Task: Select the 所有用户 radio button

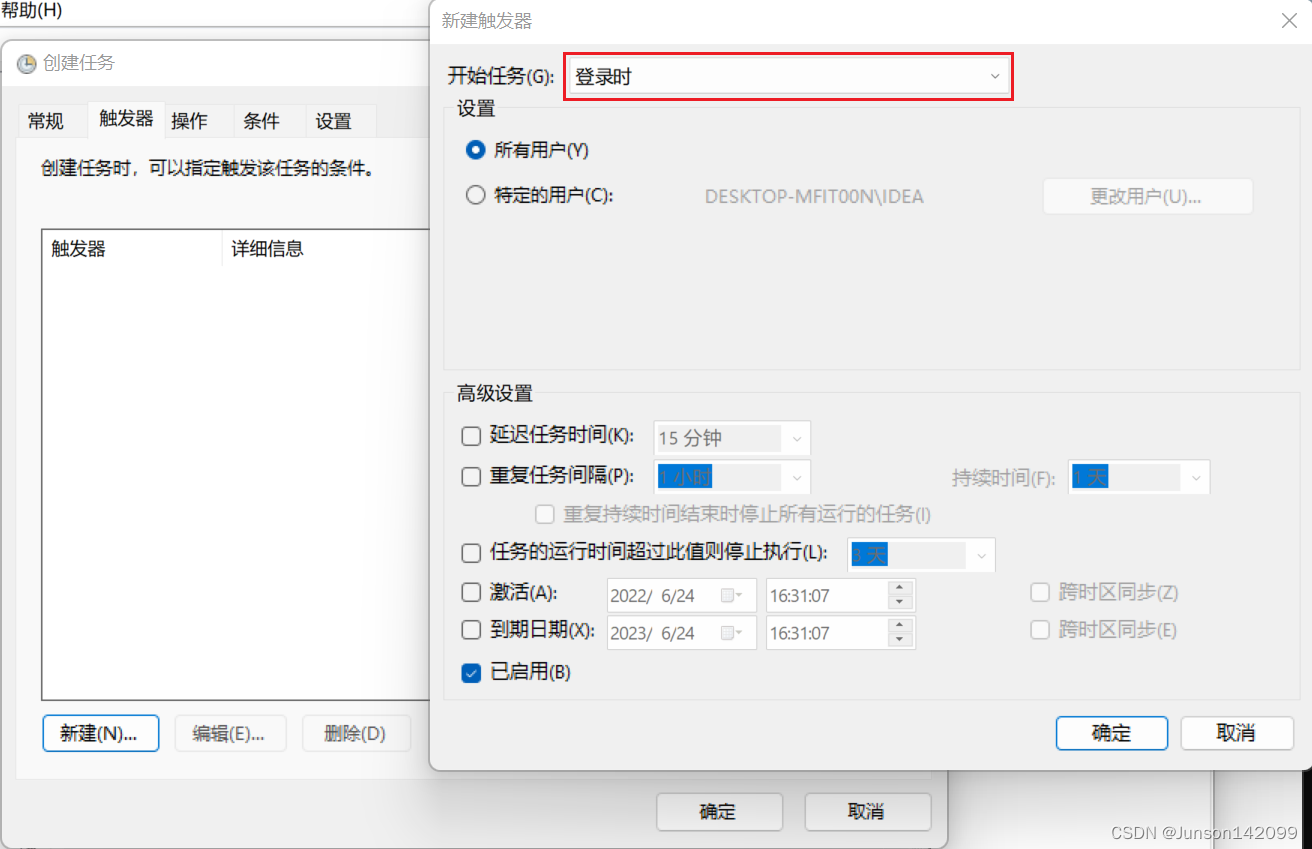Action: (x=475, y=150)
